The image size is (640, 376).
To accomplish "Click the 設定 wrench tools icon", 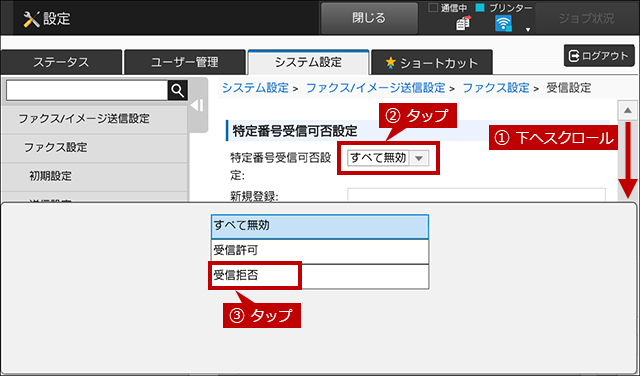I will [31, 19].
